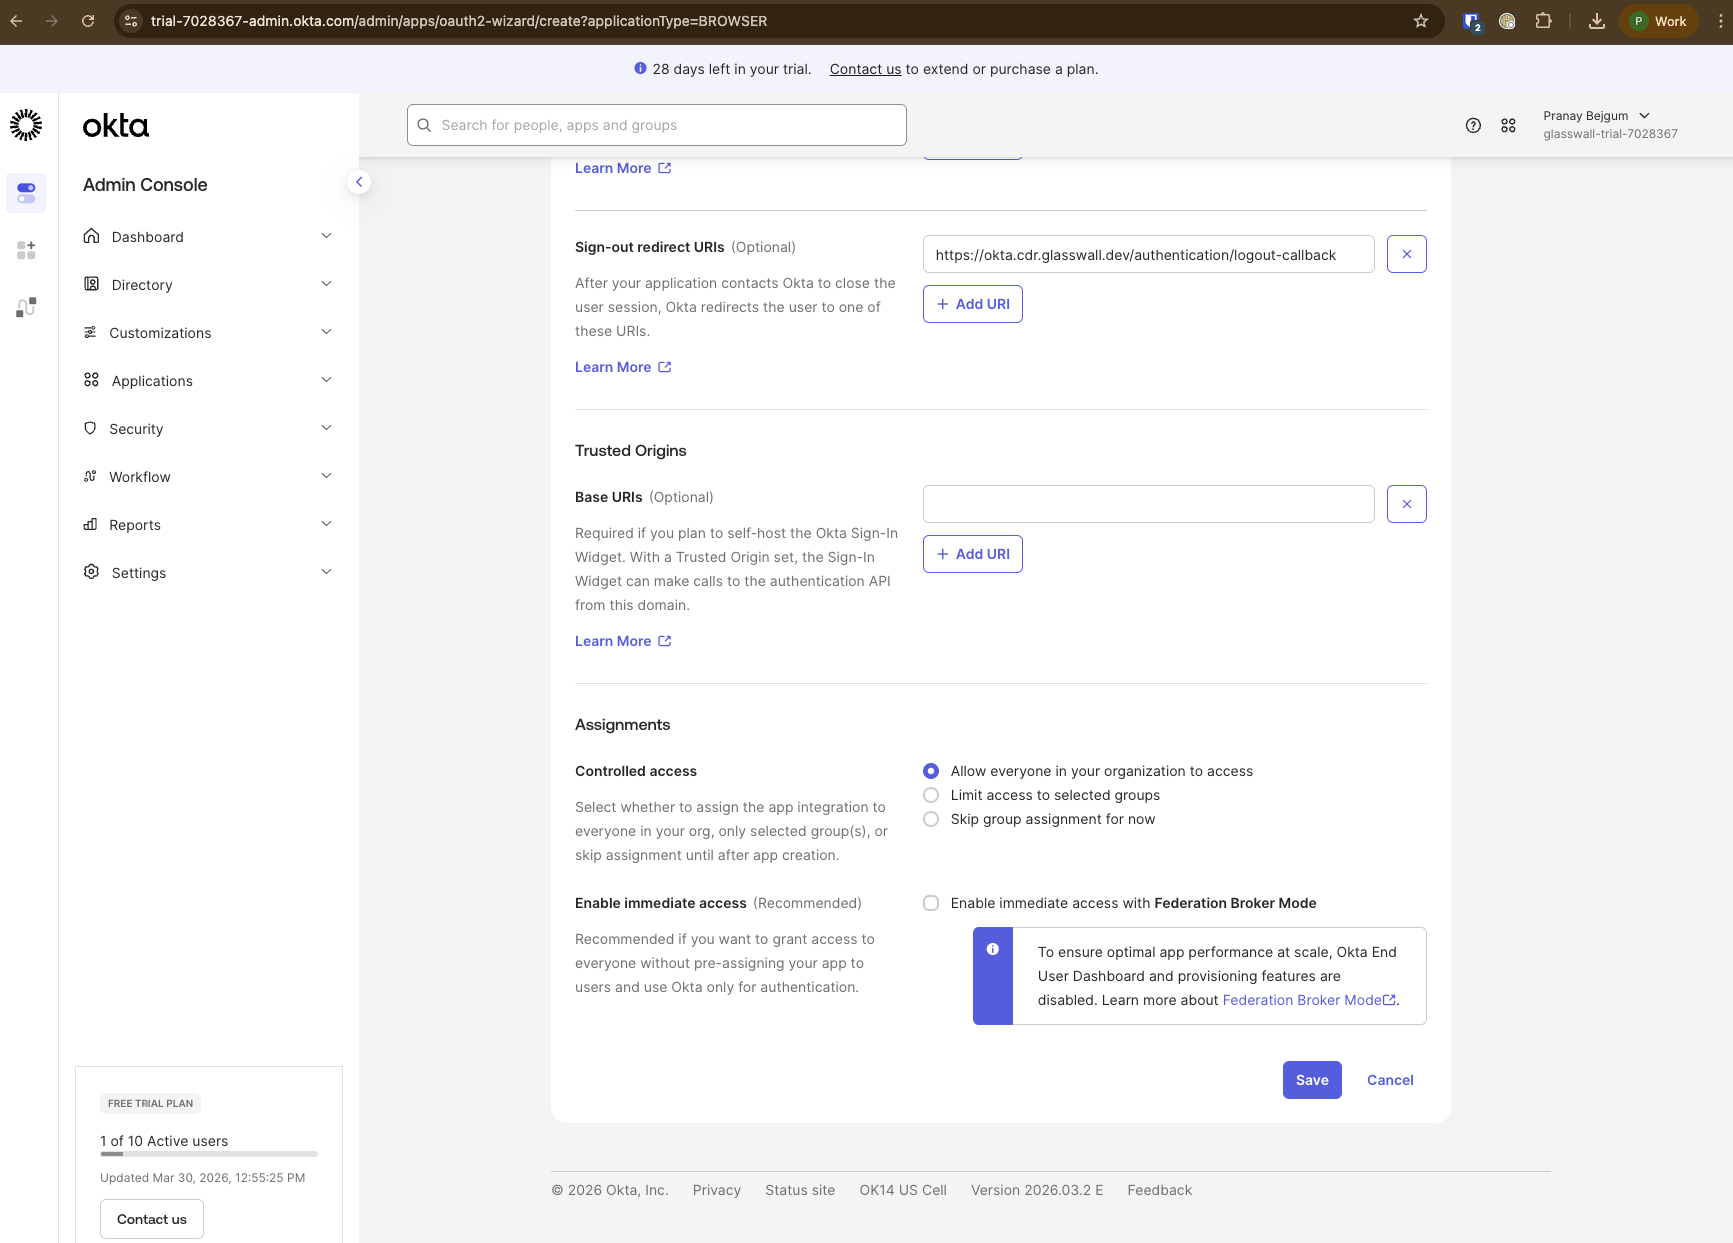Add URI under Sign-out redirect URIs
1733x1243 pixels.
972,304
